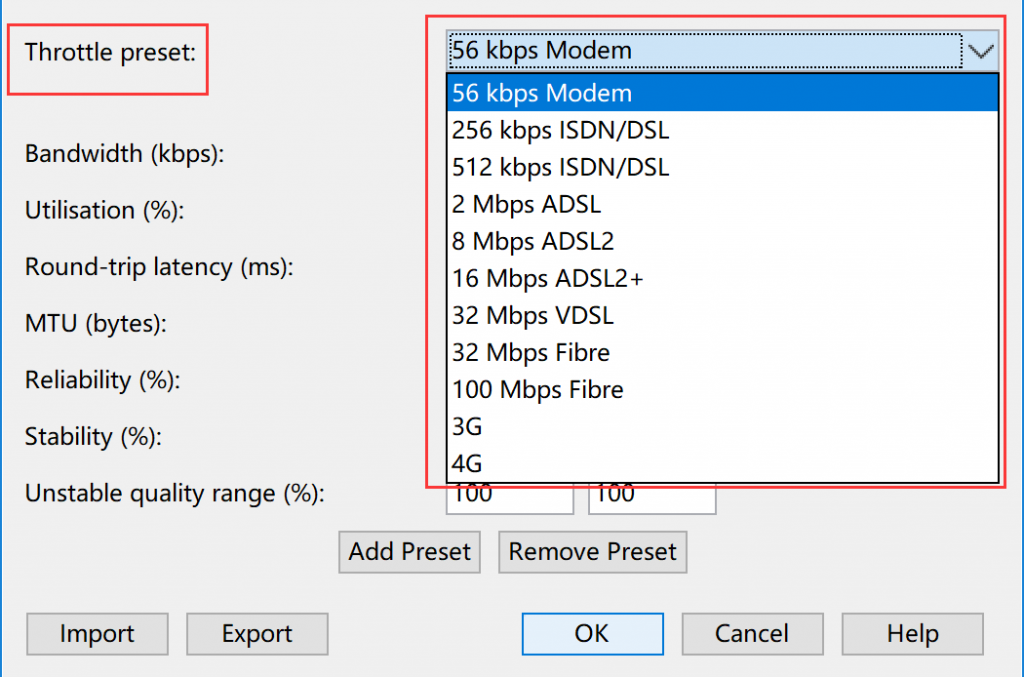Select 56 kbps Modem in preset list
This screenshot has height=677, width=1024.
point(722,93)
